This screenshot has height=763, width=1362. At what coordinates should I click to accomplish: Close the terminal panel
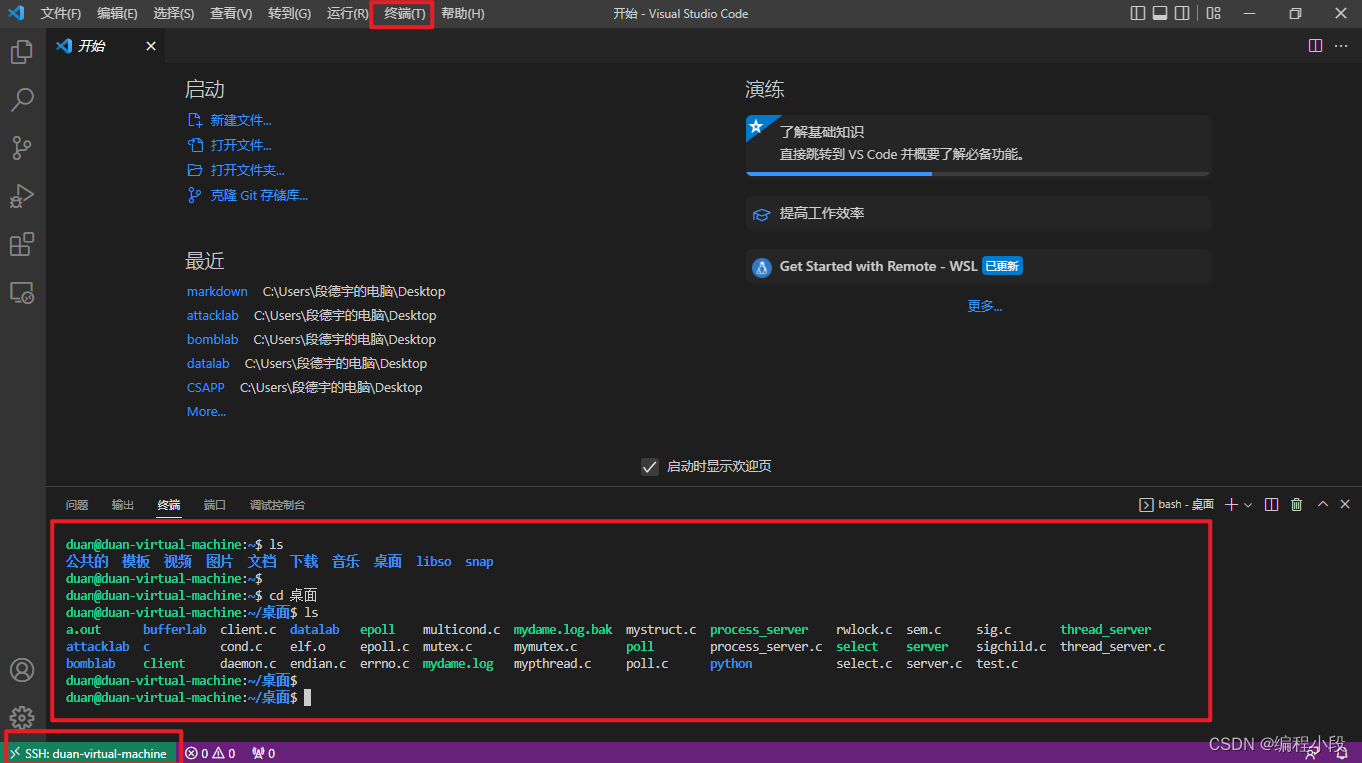pyautogui.click(x=1345, y=505)
